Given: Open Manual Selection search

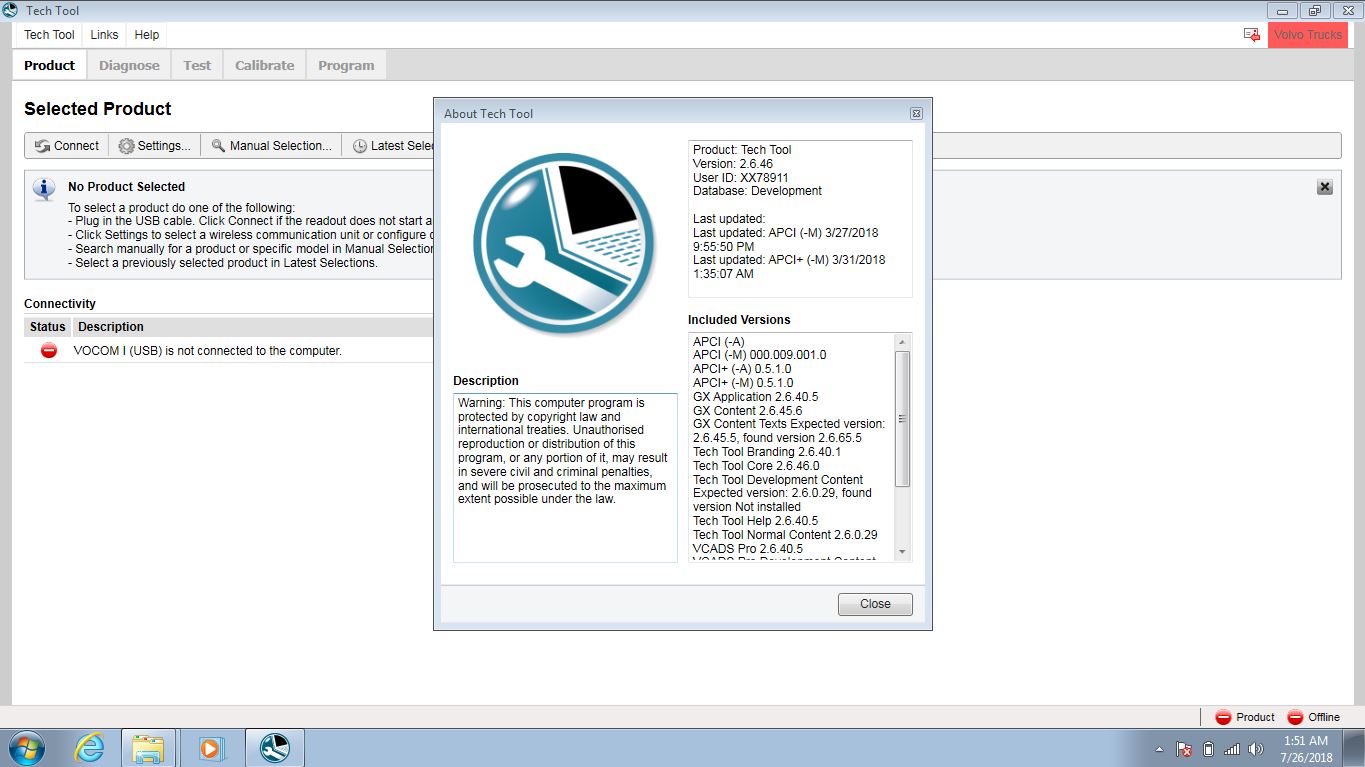Looking at the screenshot, I should [271, 146].
